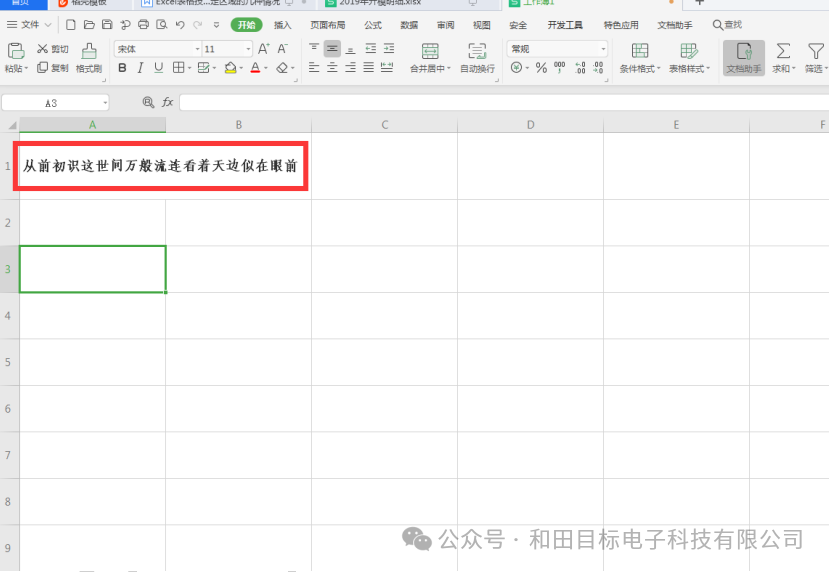Expand the currency format dropdown arrow

[527, 68]
